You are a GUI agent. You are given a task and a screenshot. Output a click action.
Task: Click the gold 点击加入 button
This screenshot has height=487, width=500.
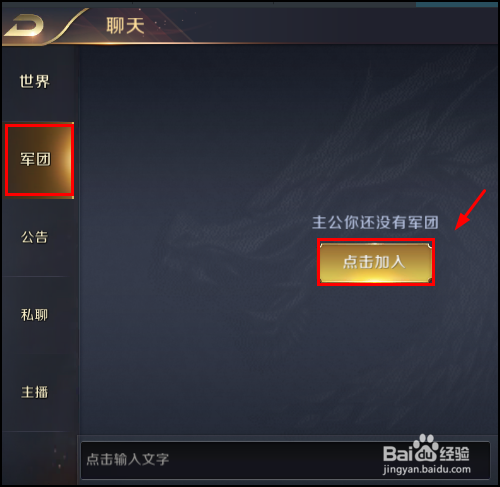pyautogui.click(x=376, y=262)
